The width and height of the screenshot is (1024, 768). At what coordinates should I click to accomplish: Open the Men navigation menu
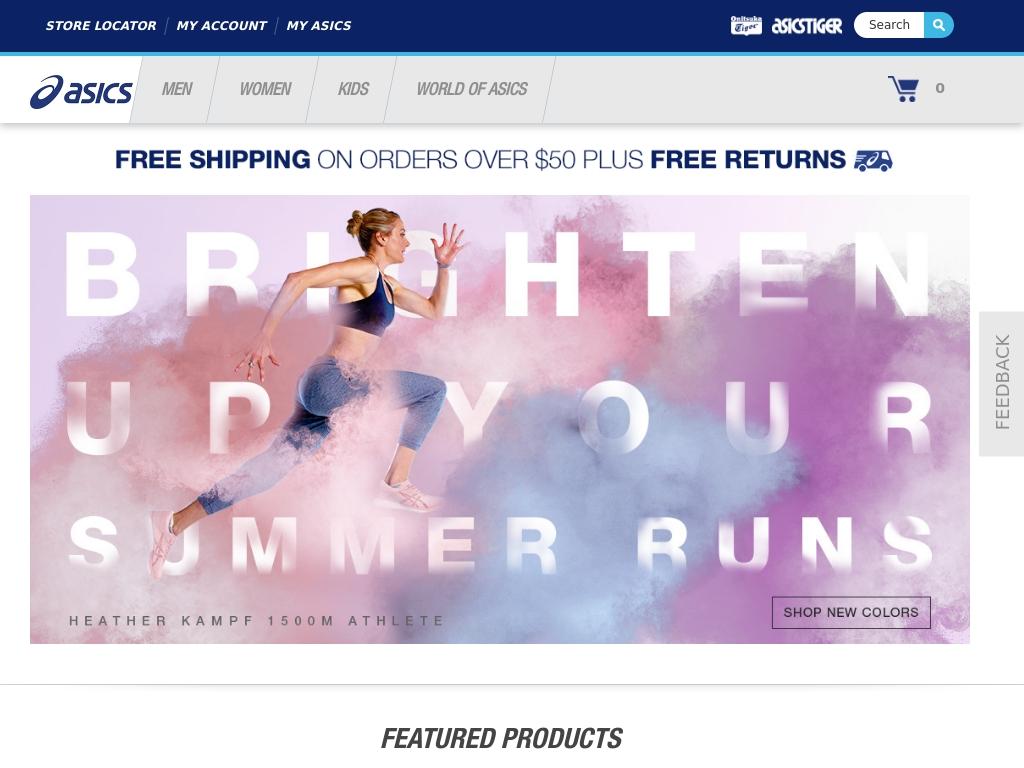(x=176, y=89)
